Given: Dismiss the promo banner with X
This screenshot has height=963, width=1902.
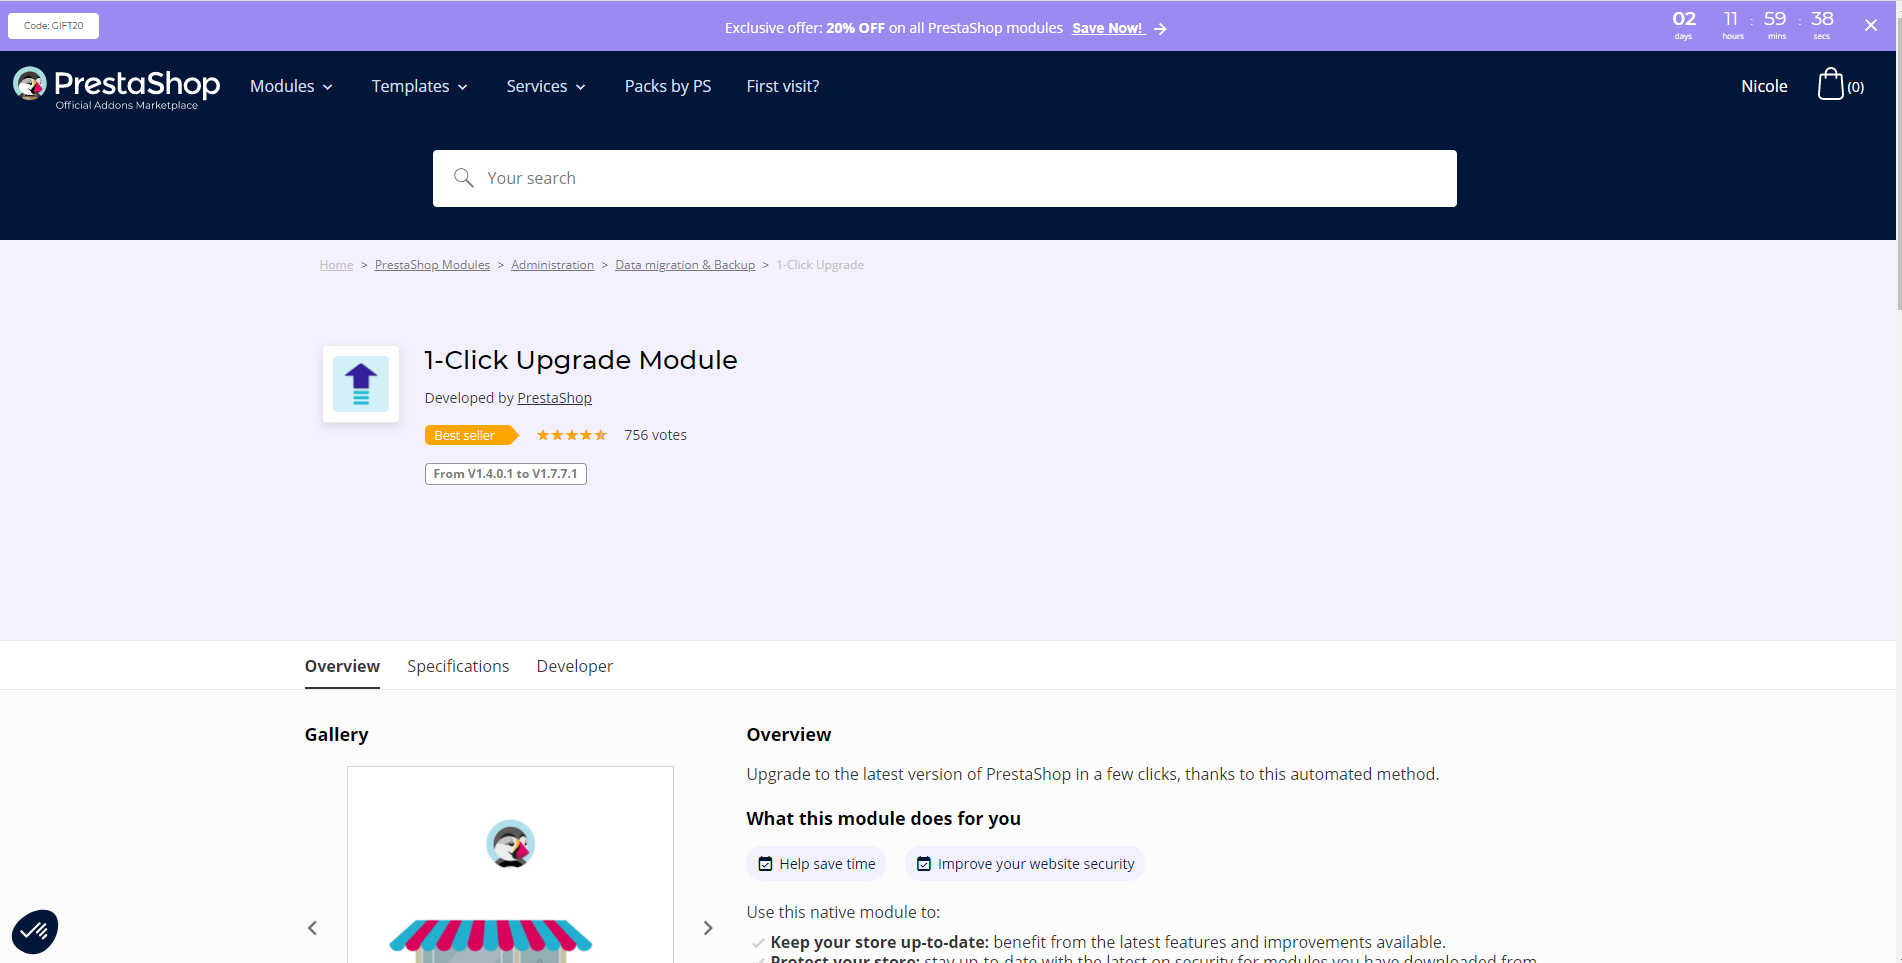Looking at the screenshot, I should [1870, 25].
